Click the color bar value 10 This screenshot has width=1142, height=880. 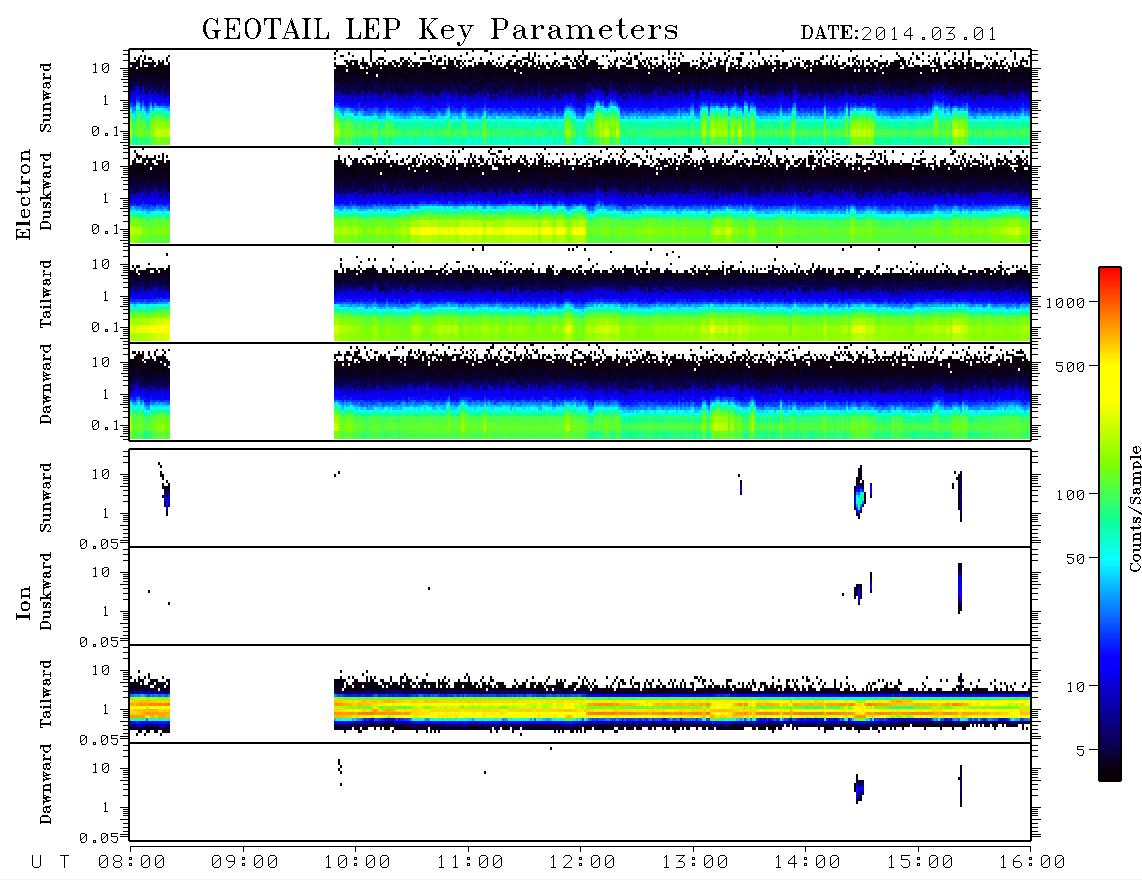(1075, 687)
